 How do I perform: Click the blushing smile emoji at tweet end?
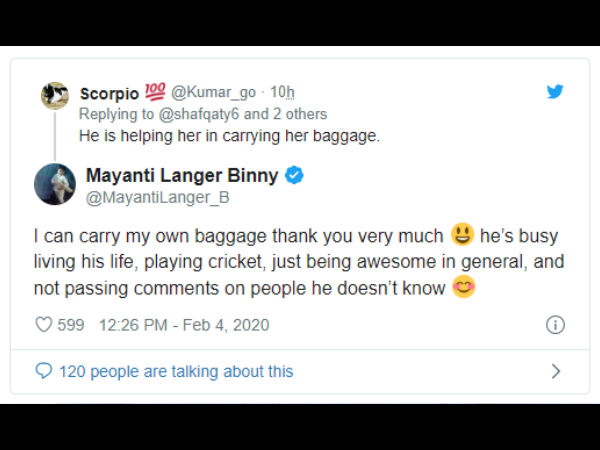464,288
